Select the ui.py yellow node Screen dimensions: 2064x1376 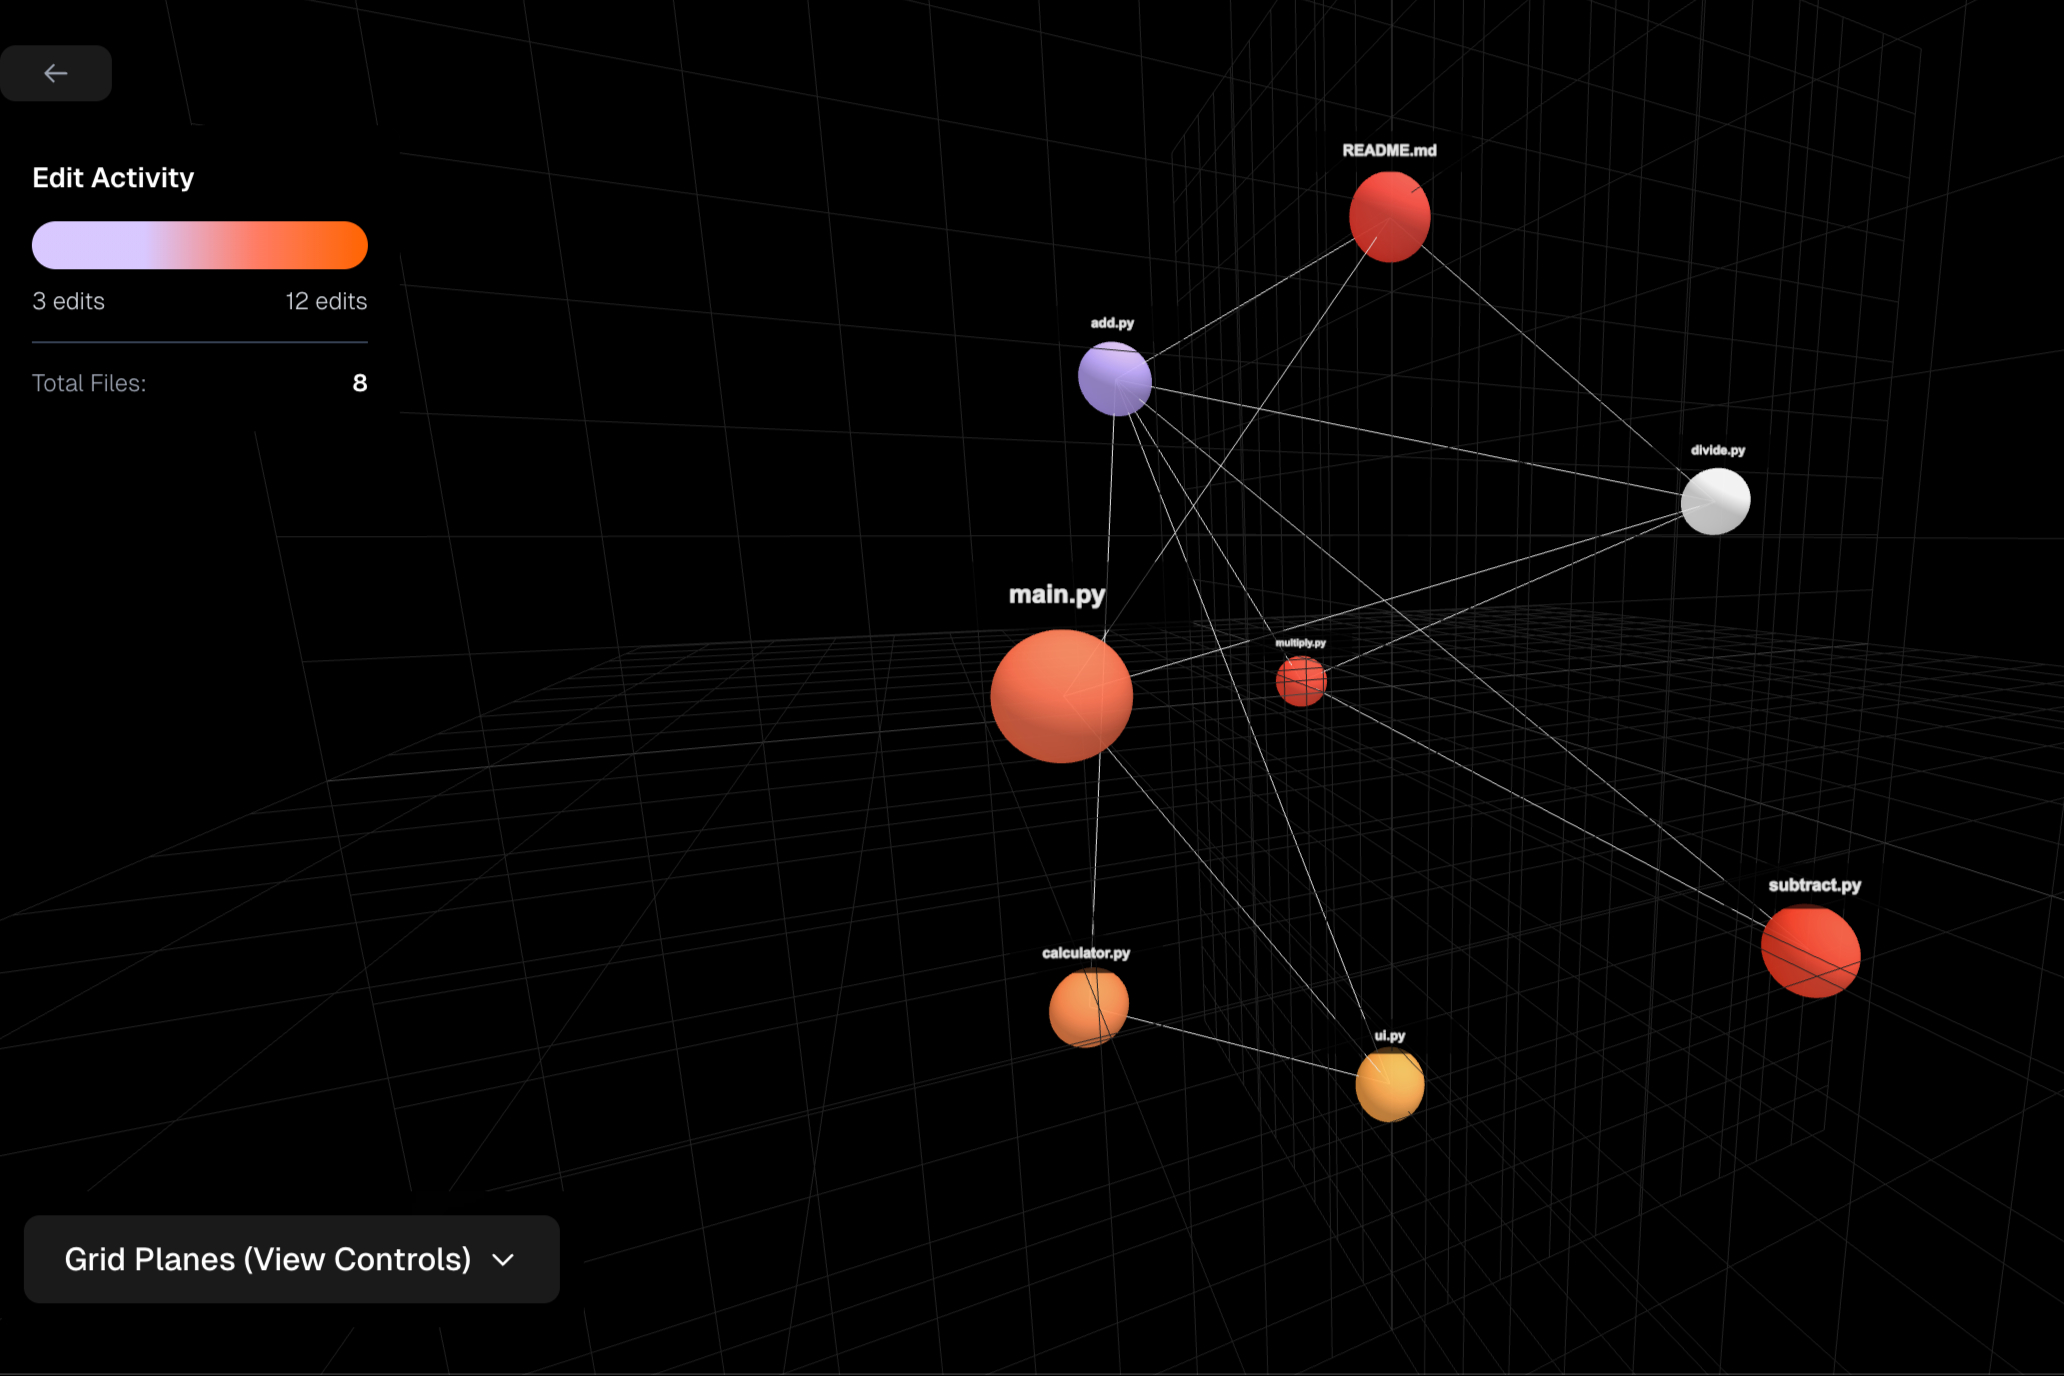1389,1086
